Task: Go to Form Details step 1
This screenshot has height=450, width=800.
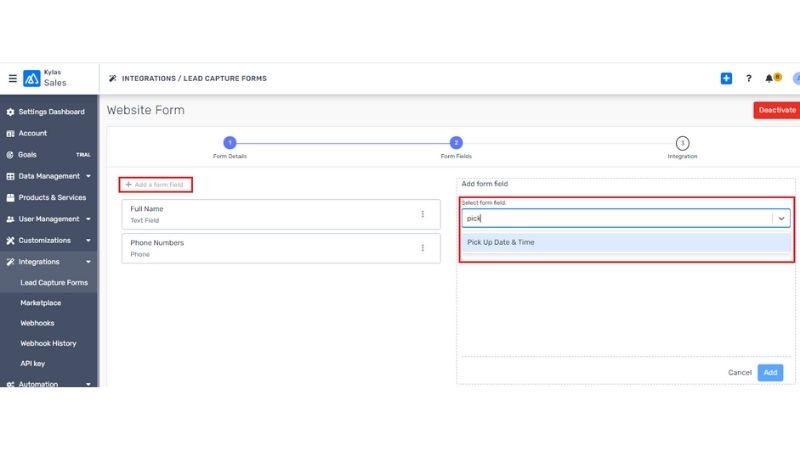Action: tap(230, 143)
